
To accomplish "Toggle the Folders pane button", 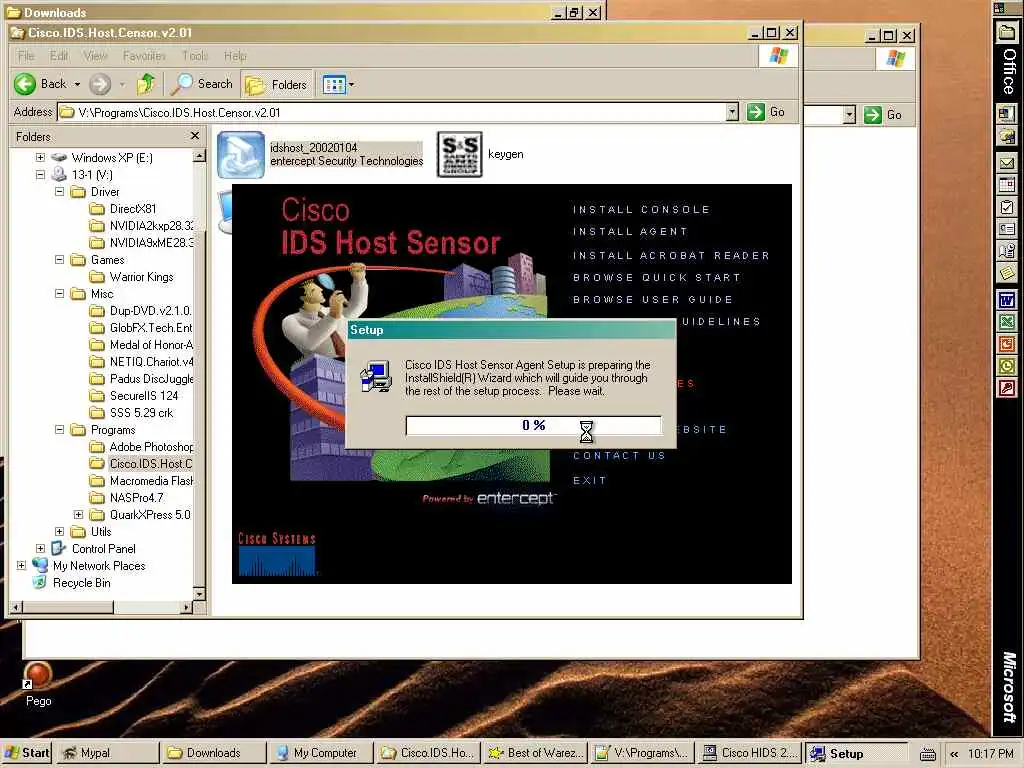I will tap(276, 84).
